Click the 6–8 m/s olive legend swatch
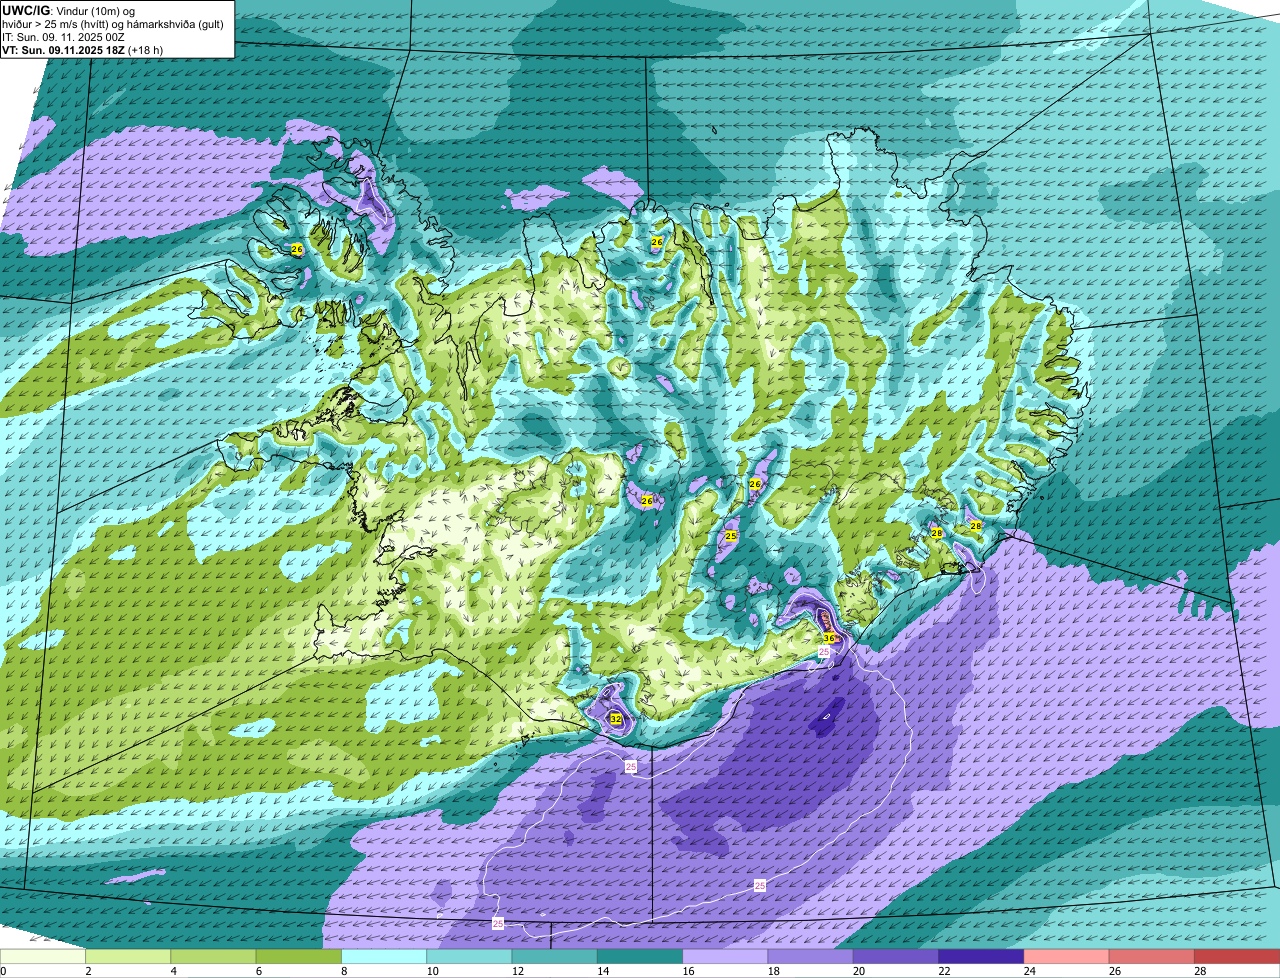This screenshot has width=1280, height=978. (x=299, y=956)
